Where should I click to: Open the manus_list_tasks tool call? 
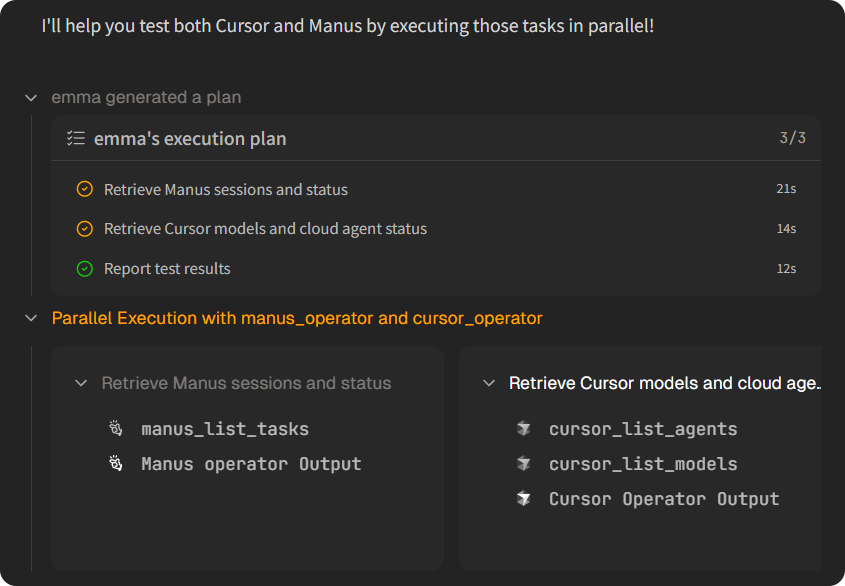tap(225, 429)
